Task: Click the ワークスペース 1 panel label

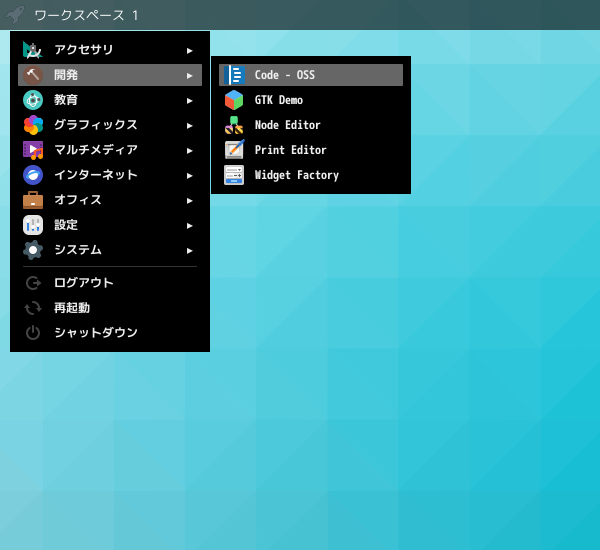Action: (86, 16)
